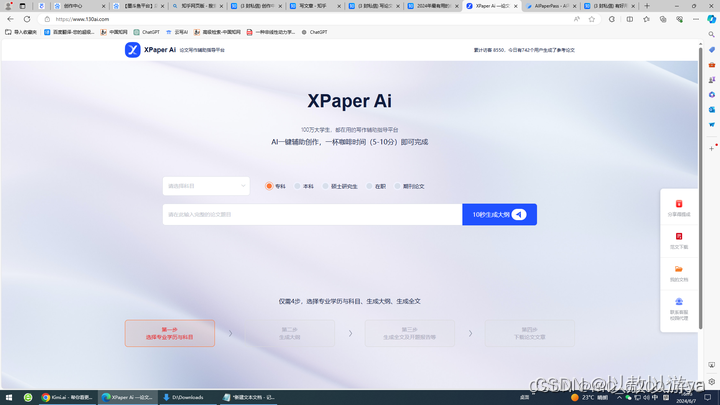Open 中国知网 bookmark

pos(113,32)
